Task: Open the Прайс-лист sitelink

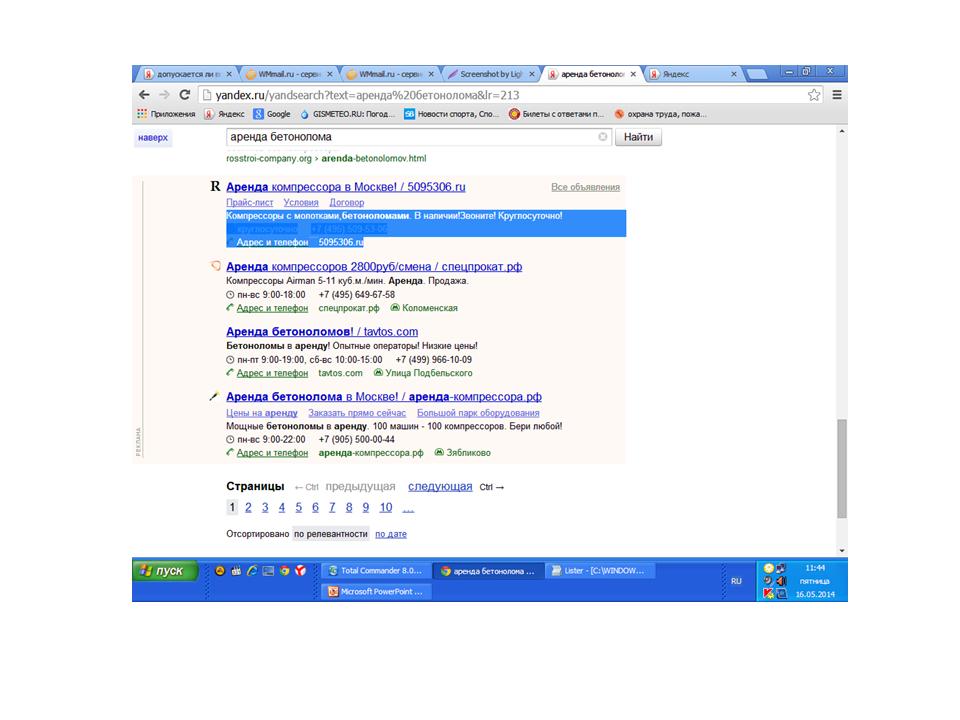Action: tap(250, 203)
